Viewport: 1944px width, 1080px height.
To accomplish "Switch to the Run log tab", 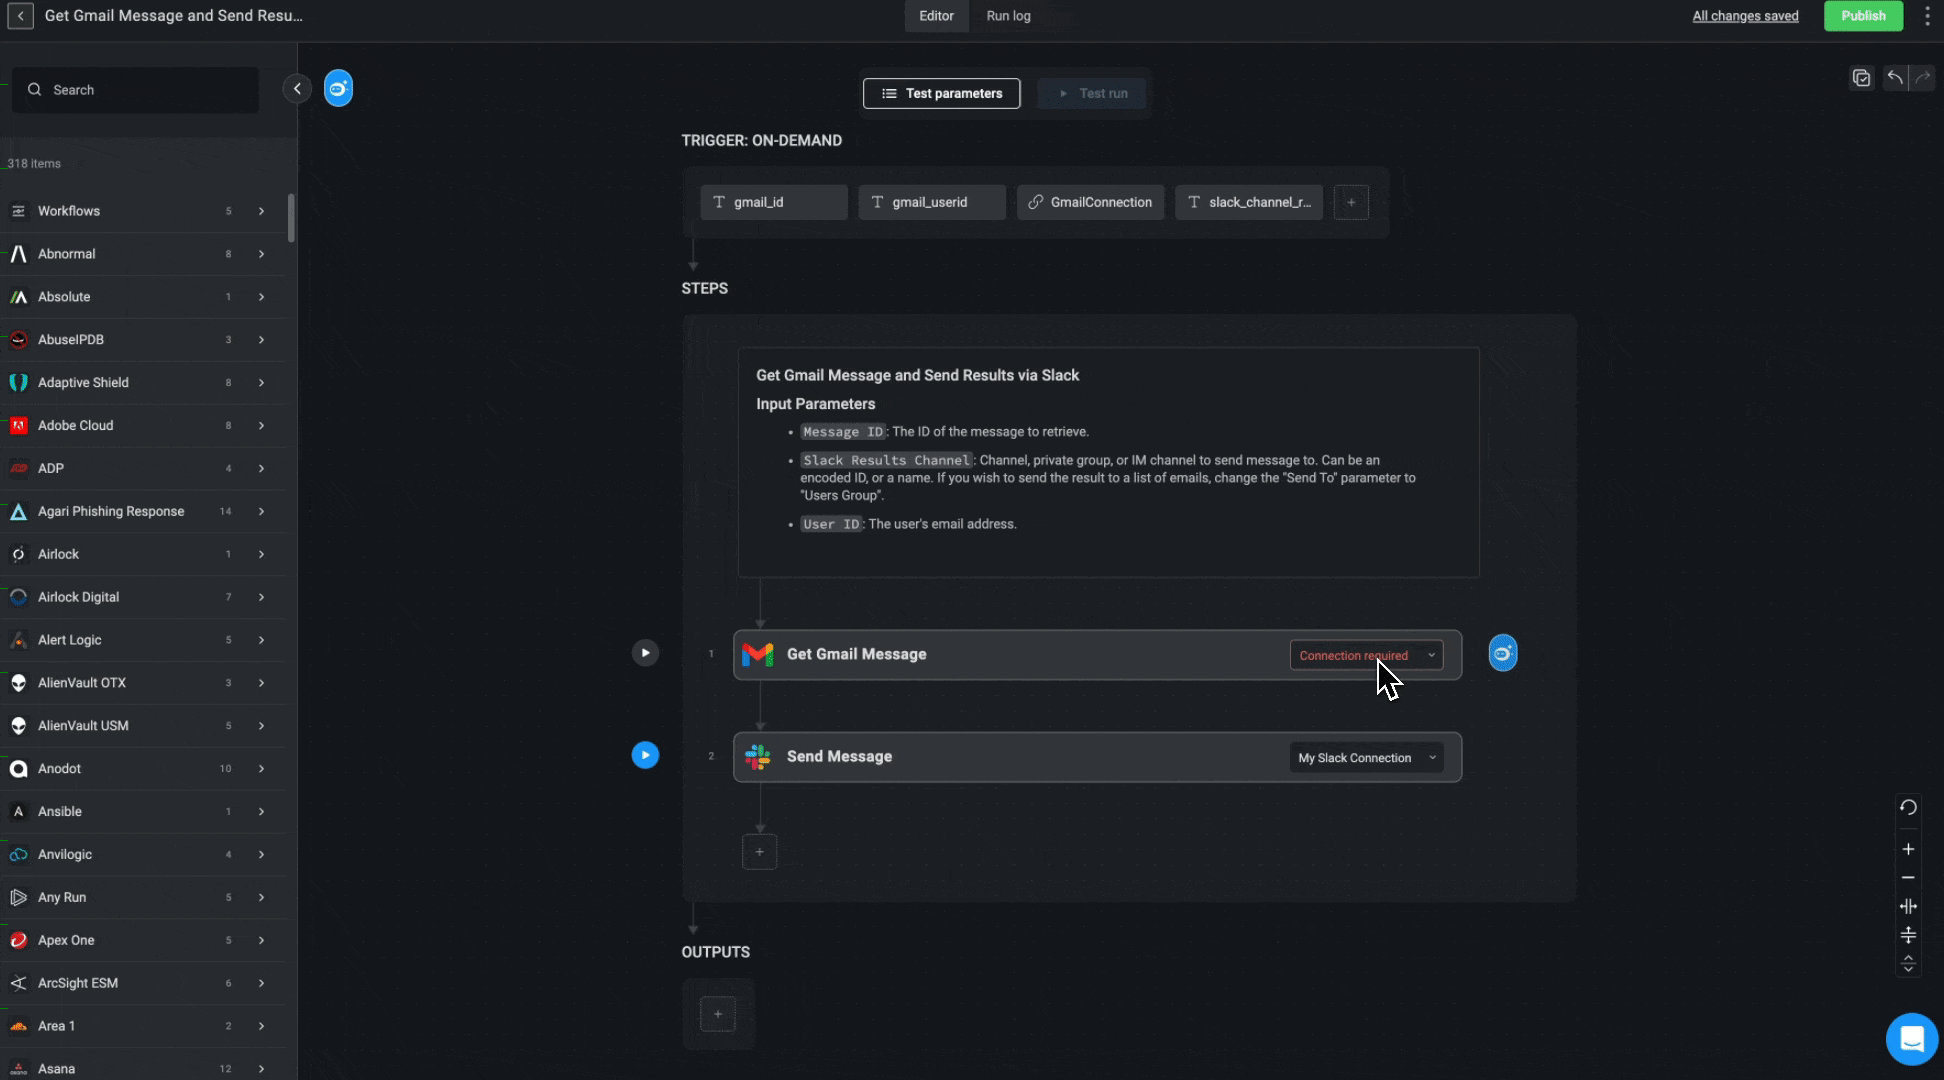I will click(1008, 16).
